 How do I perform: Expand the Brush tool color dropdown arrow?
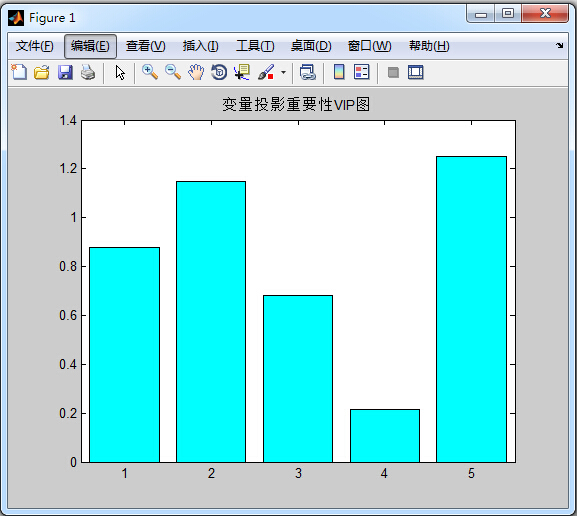[x=283, y=72]
